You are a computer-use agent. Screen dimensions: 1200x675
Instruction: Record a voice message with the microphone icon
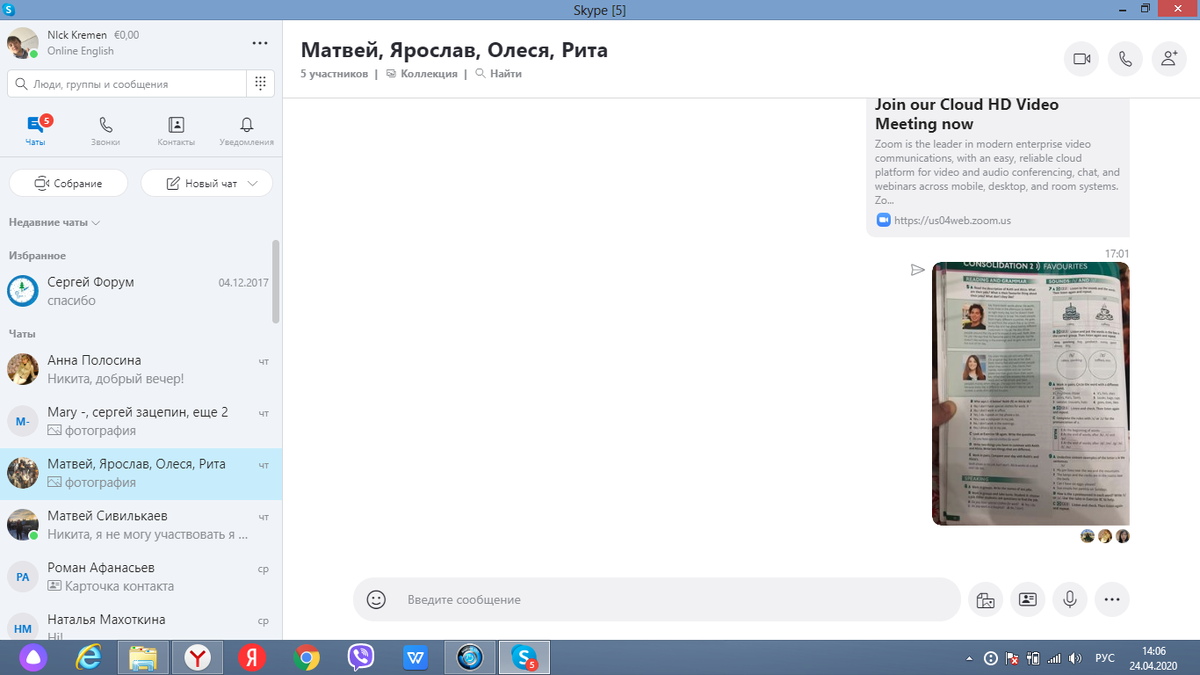pos(1069,599)
